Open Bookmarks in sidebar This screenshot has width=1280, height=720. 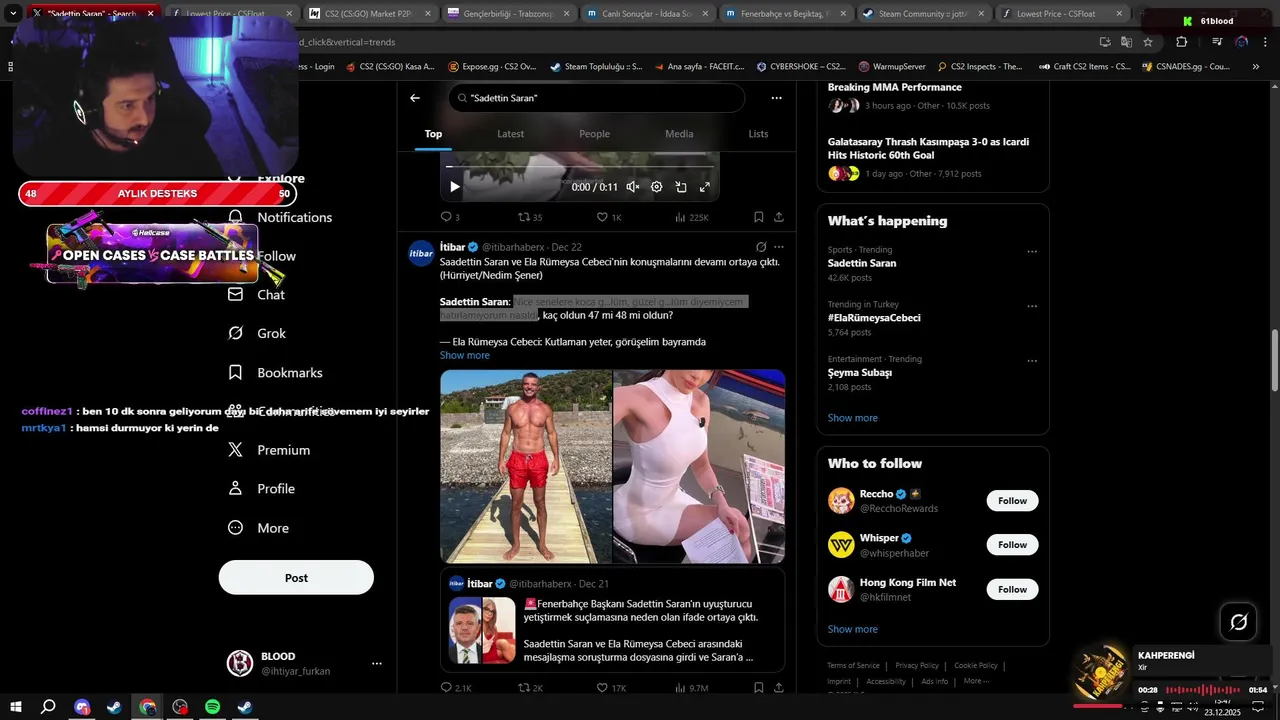(276, 372)
